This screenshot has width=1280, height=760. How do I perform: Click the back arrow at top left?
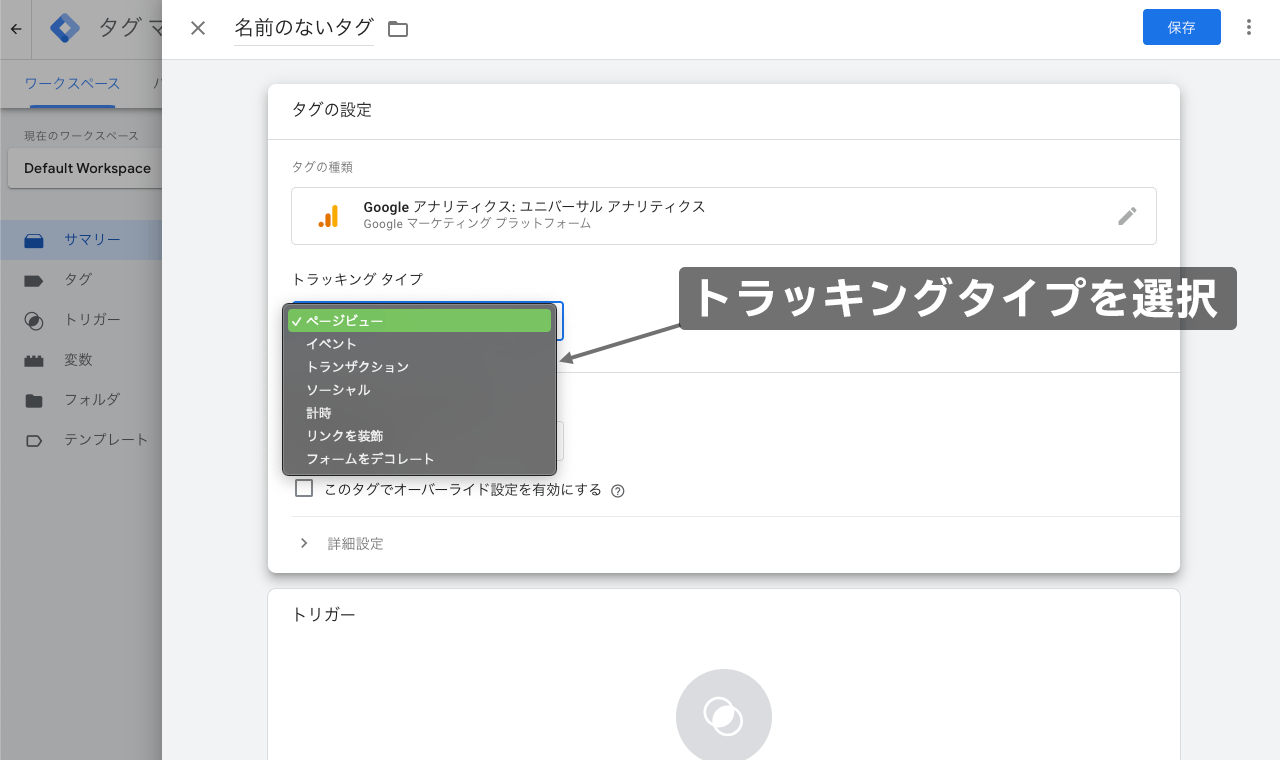pyautogui.click(x=15, y=28)
